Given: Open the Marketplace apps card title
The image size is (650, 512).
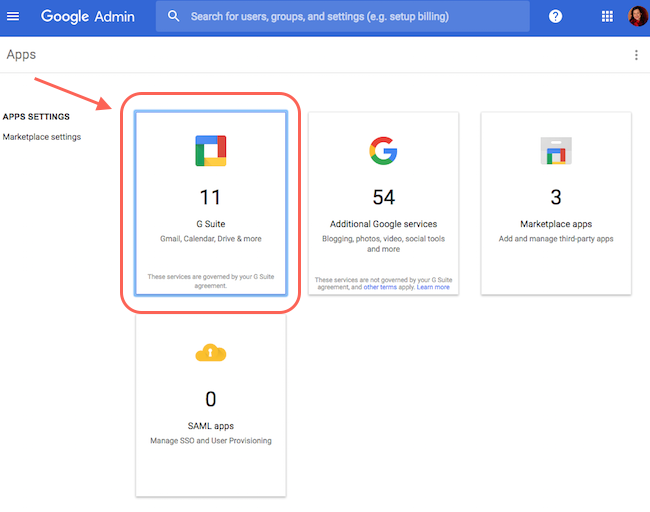Looking at the screenshot, I should point(556,224).
